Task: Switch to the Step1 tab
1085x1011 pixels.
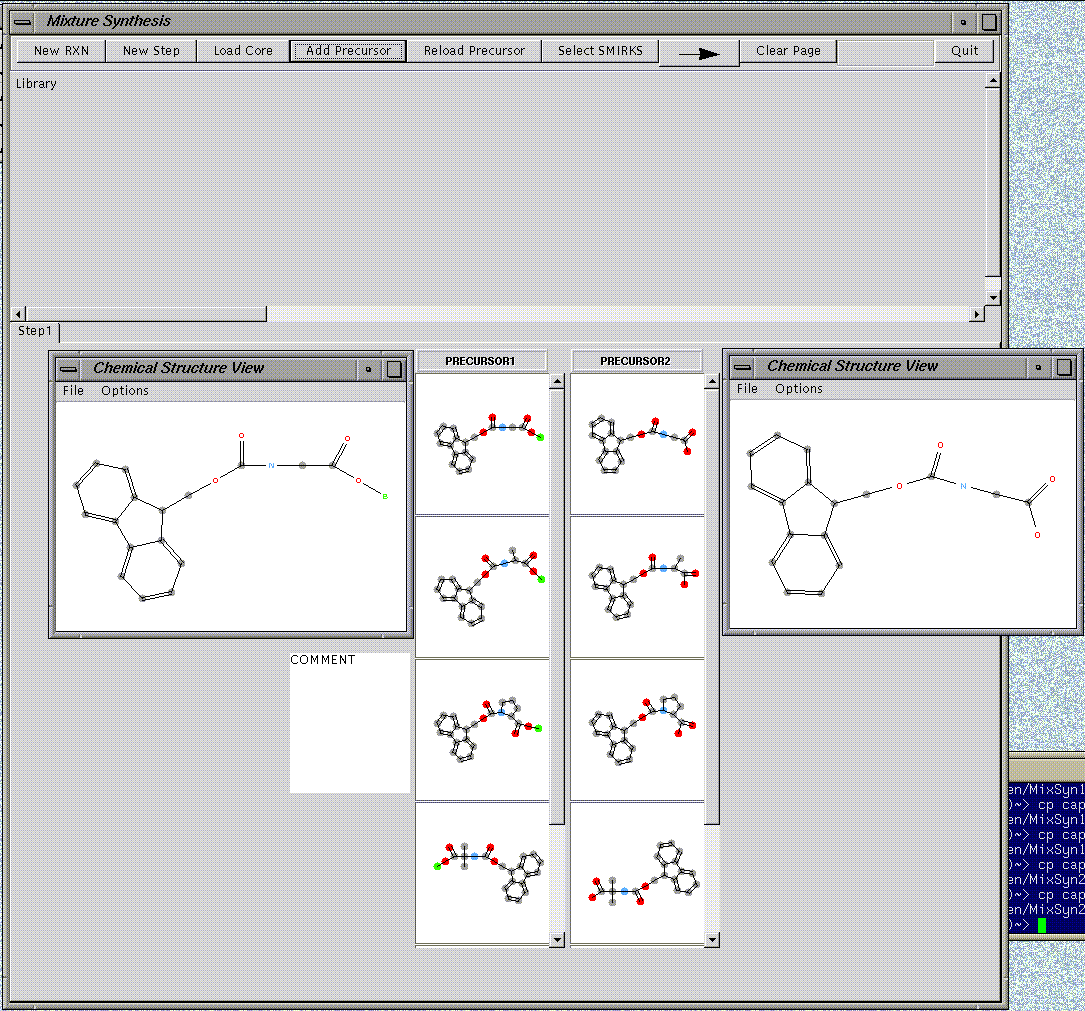Action: coord(35,331)
